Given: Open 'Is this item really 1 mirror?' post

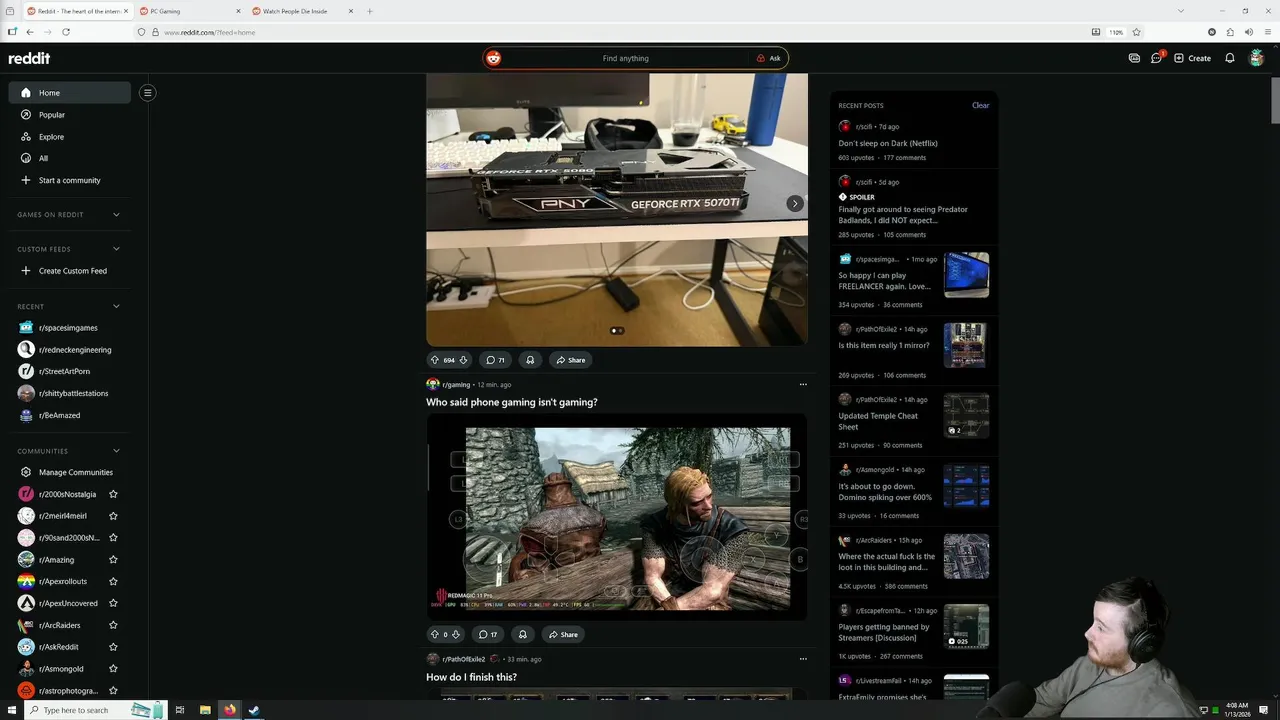Looking at the screenshot, I should coord(884,345).
